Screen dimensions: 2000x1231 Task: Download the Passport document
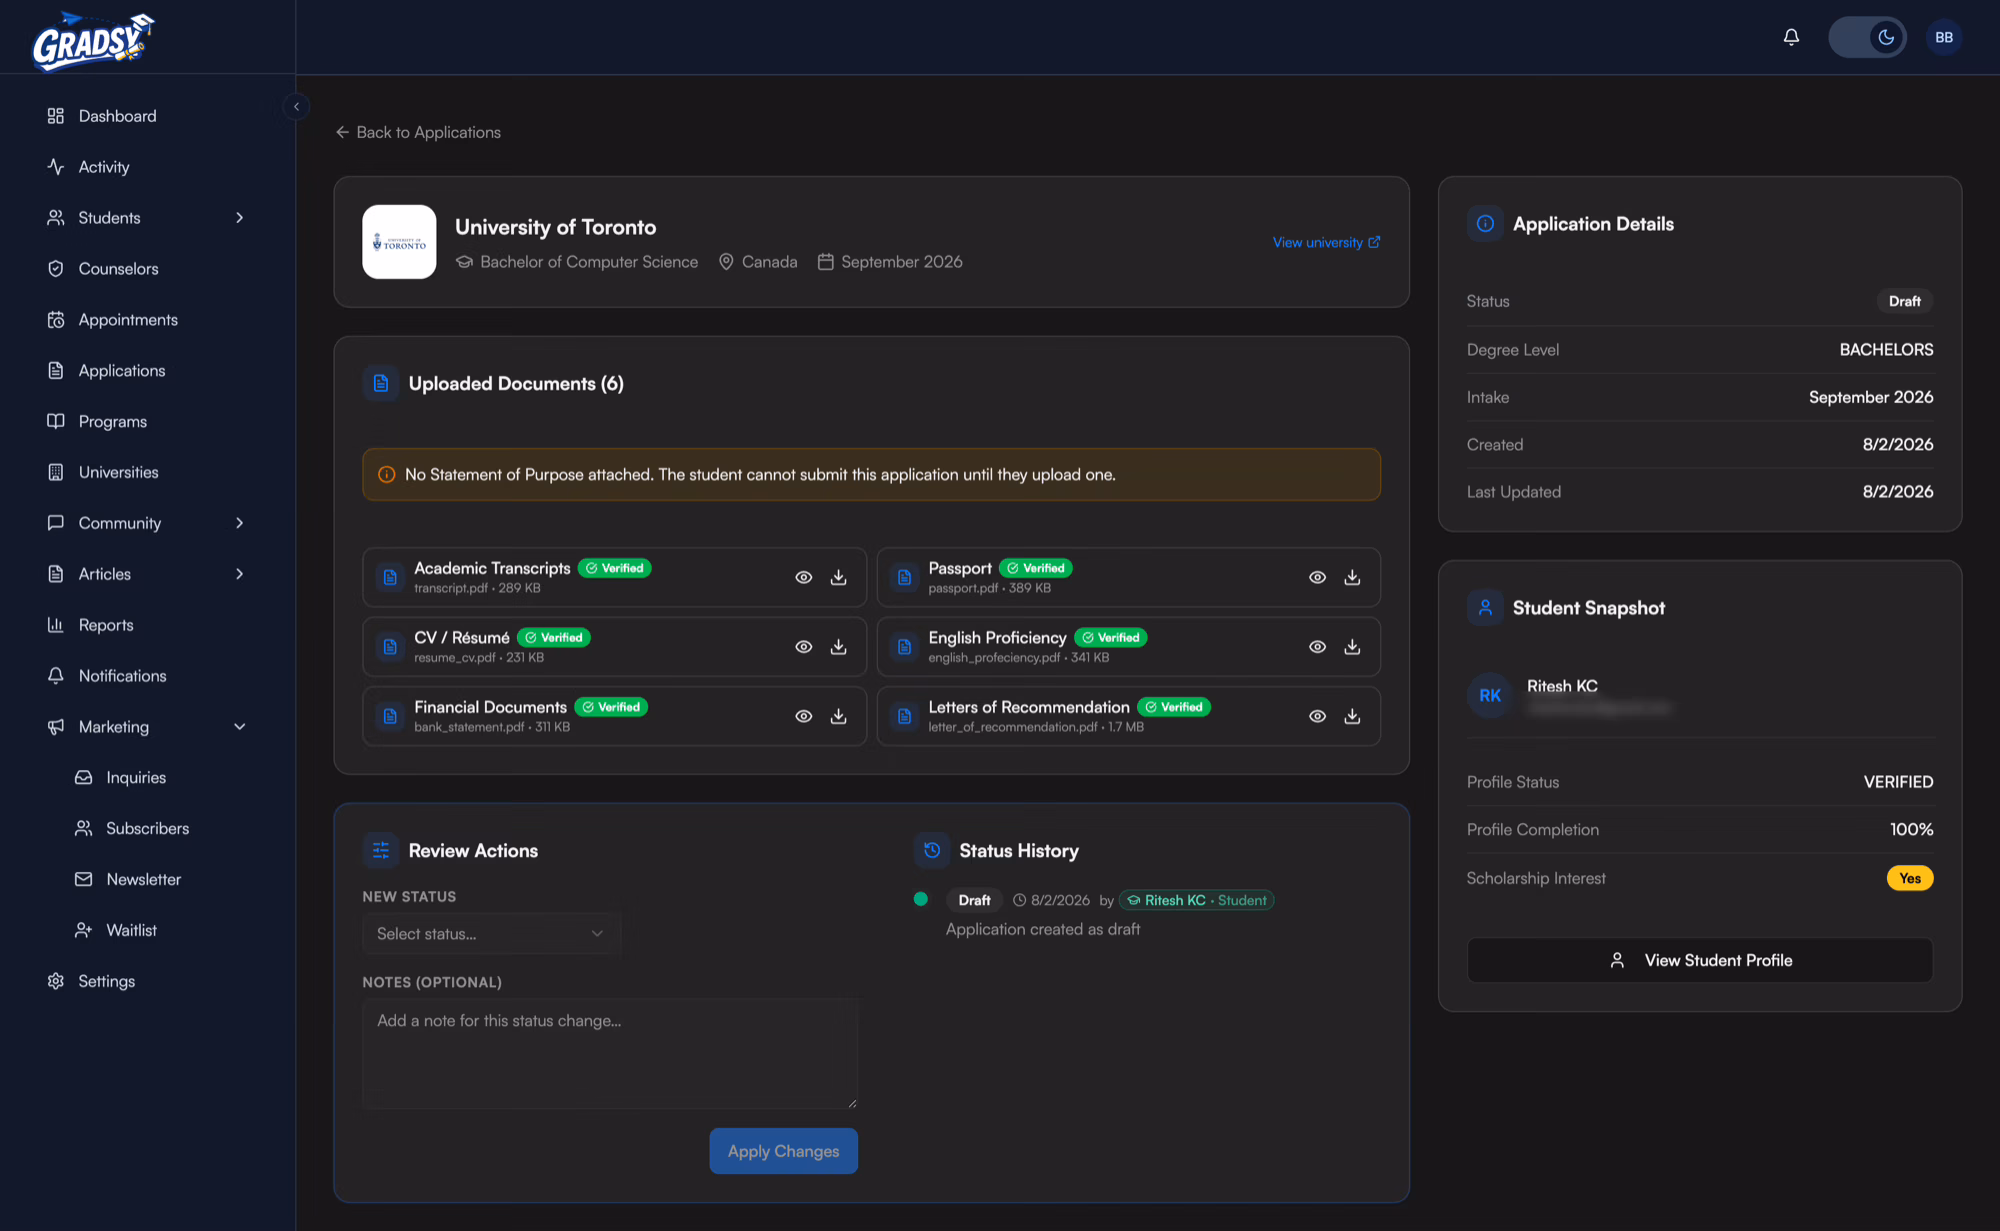pos(1352,577)
